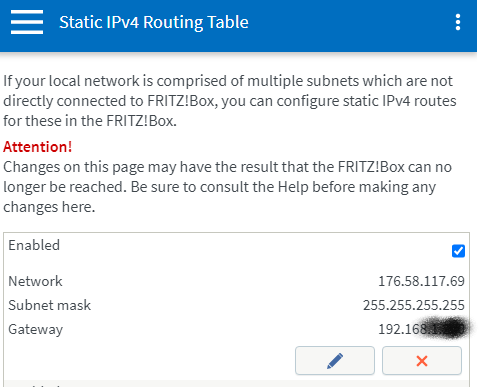Screen dimensions: 480x387
Task: Click the warning text about FRITZ!Box reachability
Action: (227, 187)
